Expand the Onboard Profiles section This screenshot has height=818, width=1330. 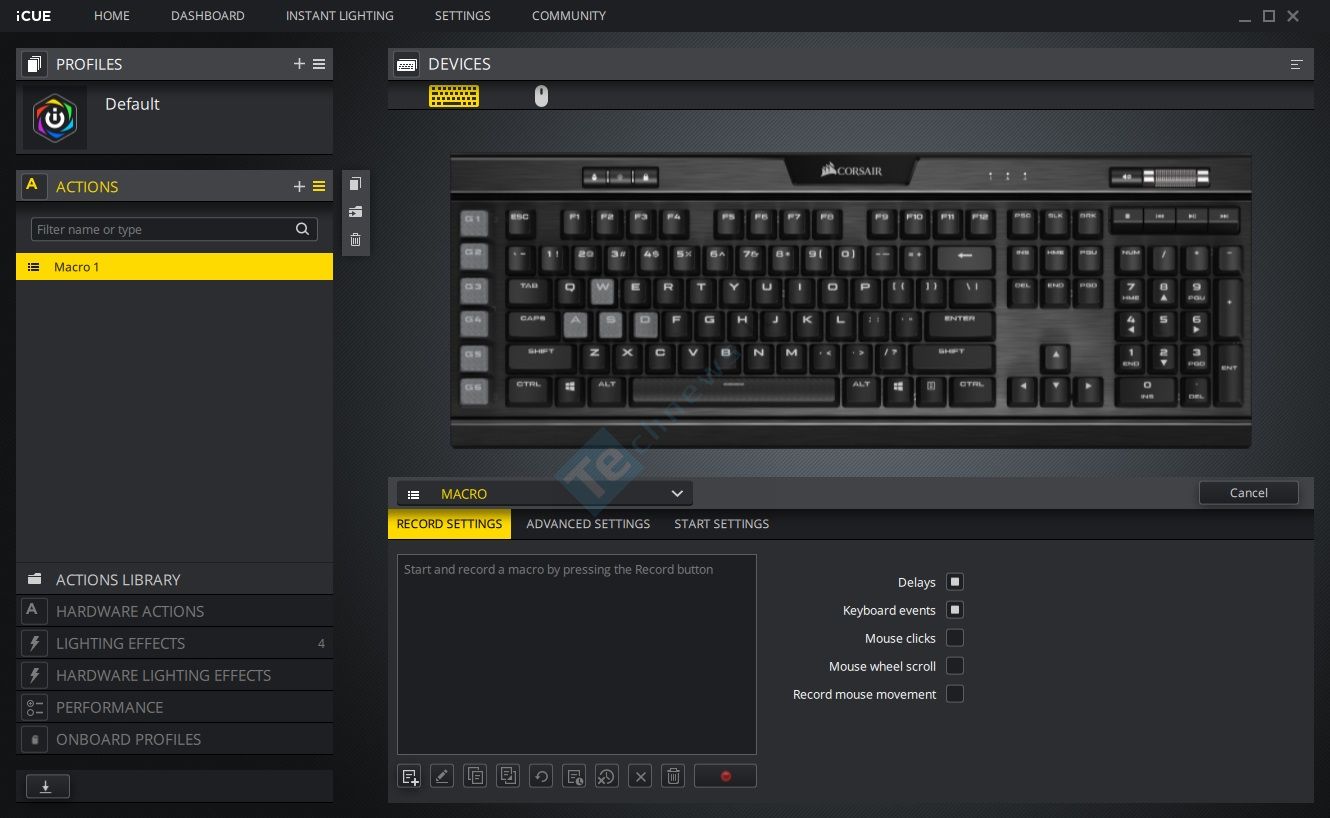click(x=175, y=739)
